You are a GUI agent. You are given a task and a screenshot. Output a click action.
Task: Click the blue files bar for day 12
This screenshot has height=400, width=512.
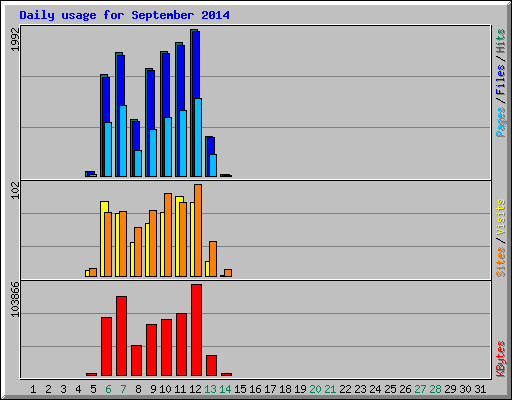click(196, 65)
